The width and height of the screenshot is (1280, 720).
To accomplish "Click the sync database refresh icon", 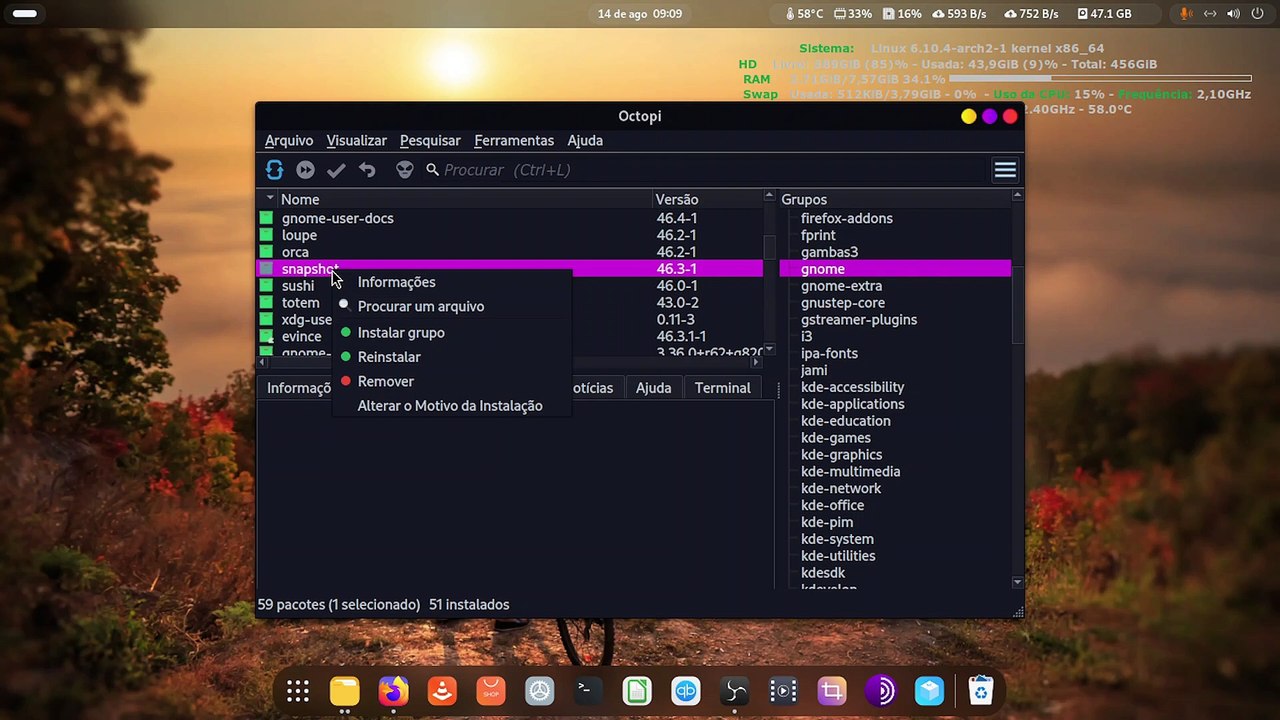I will 274,170.
